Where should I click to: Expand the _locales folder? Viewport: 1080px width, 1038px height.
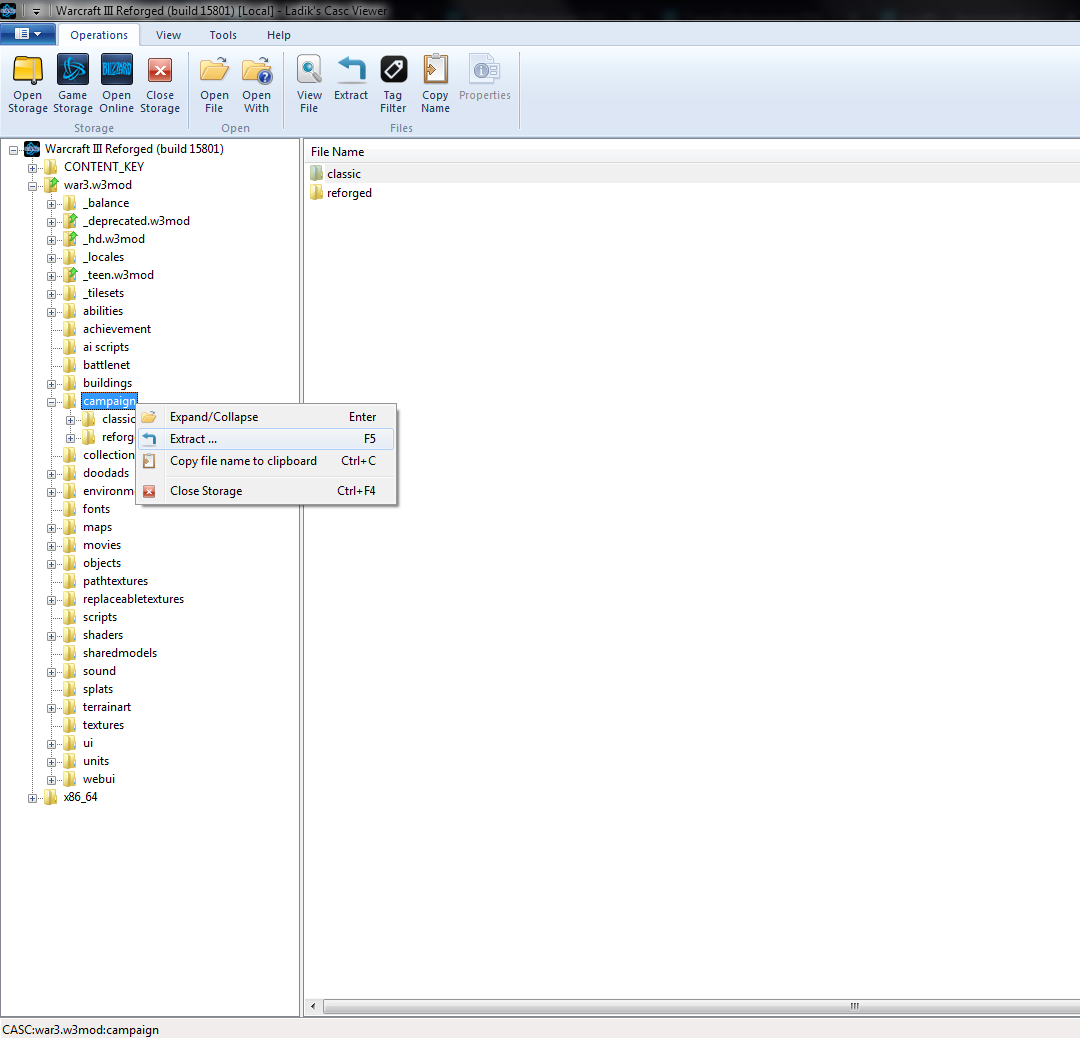[52, 258]
